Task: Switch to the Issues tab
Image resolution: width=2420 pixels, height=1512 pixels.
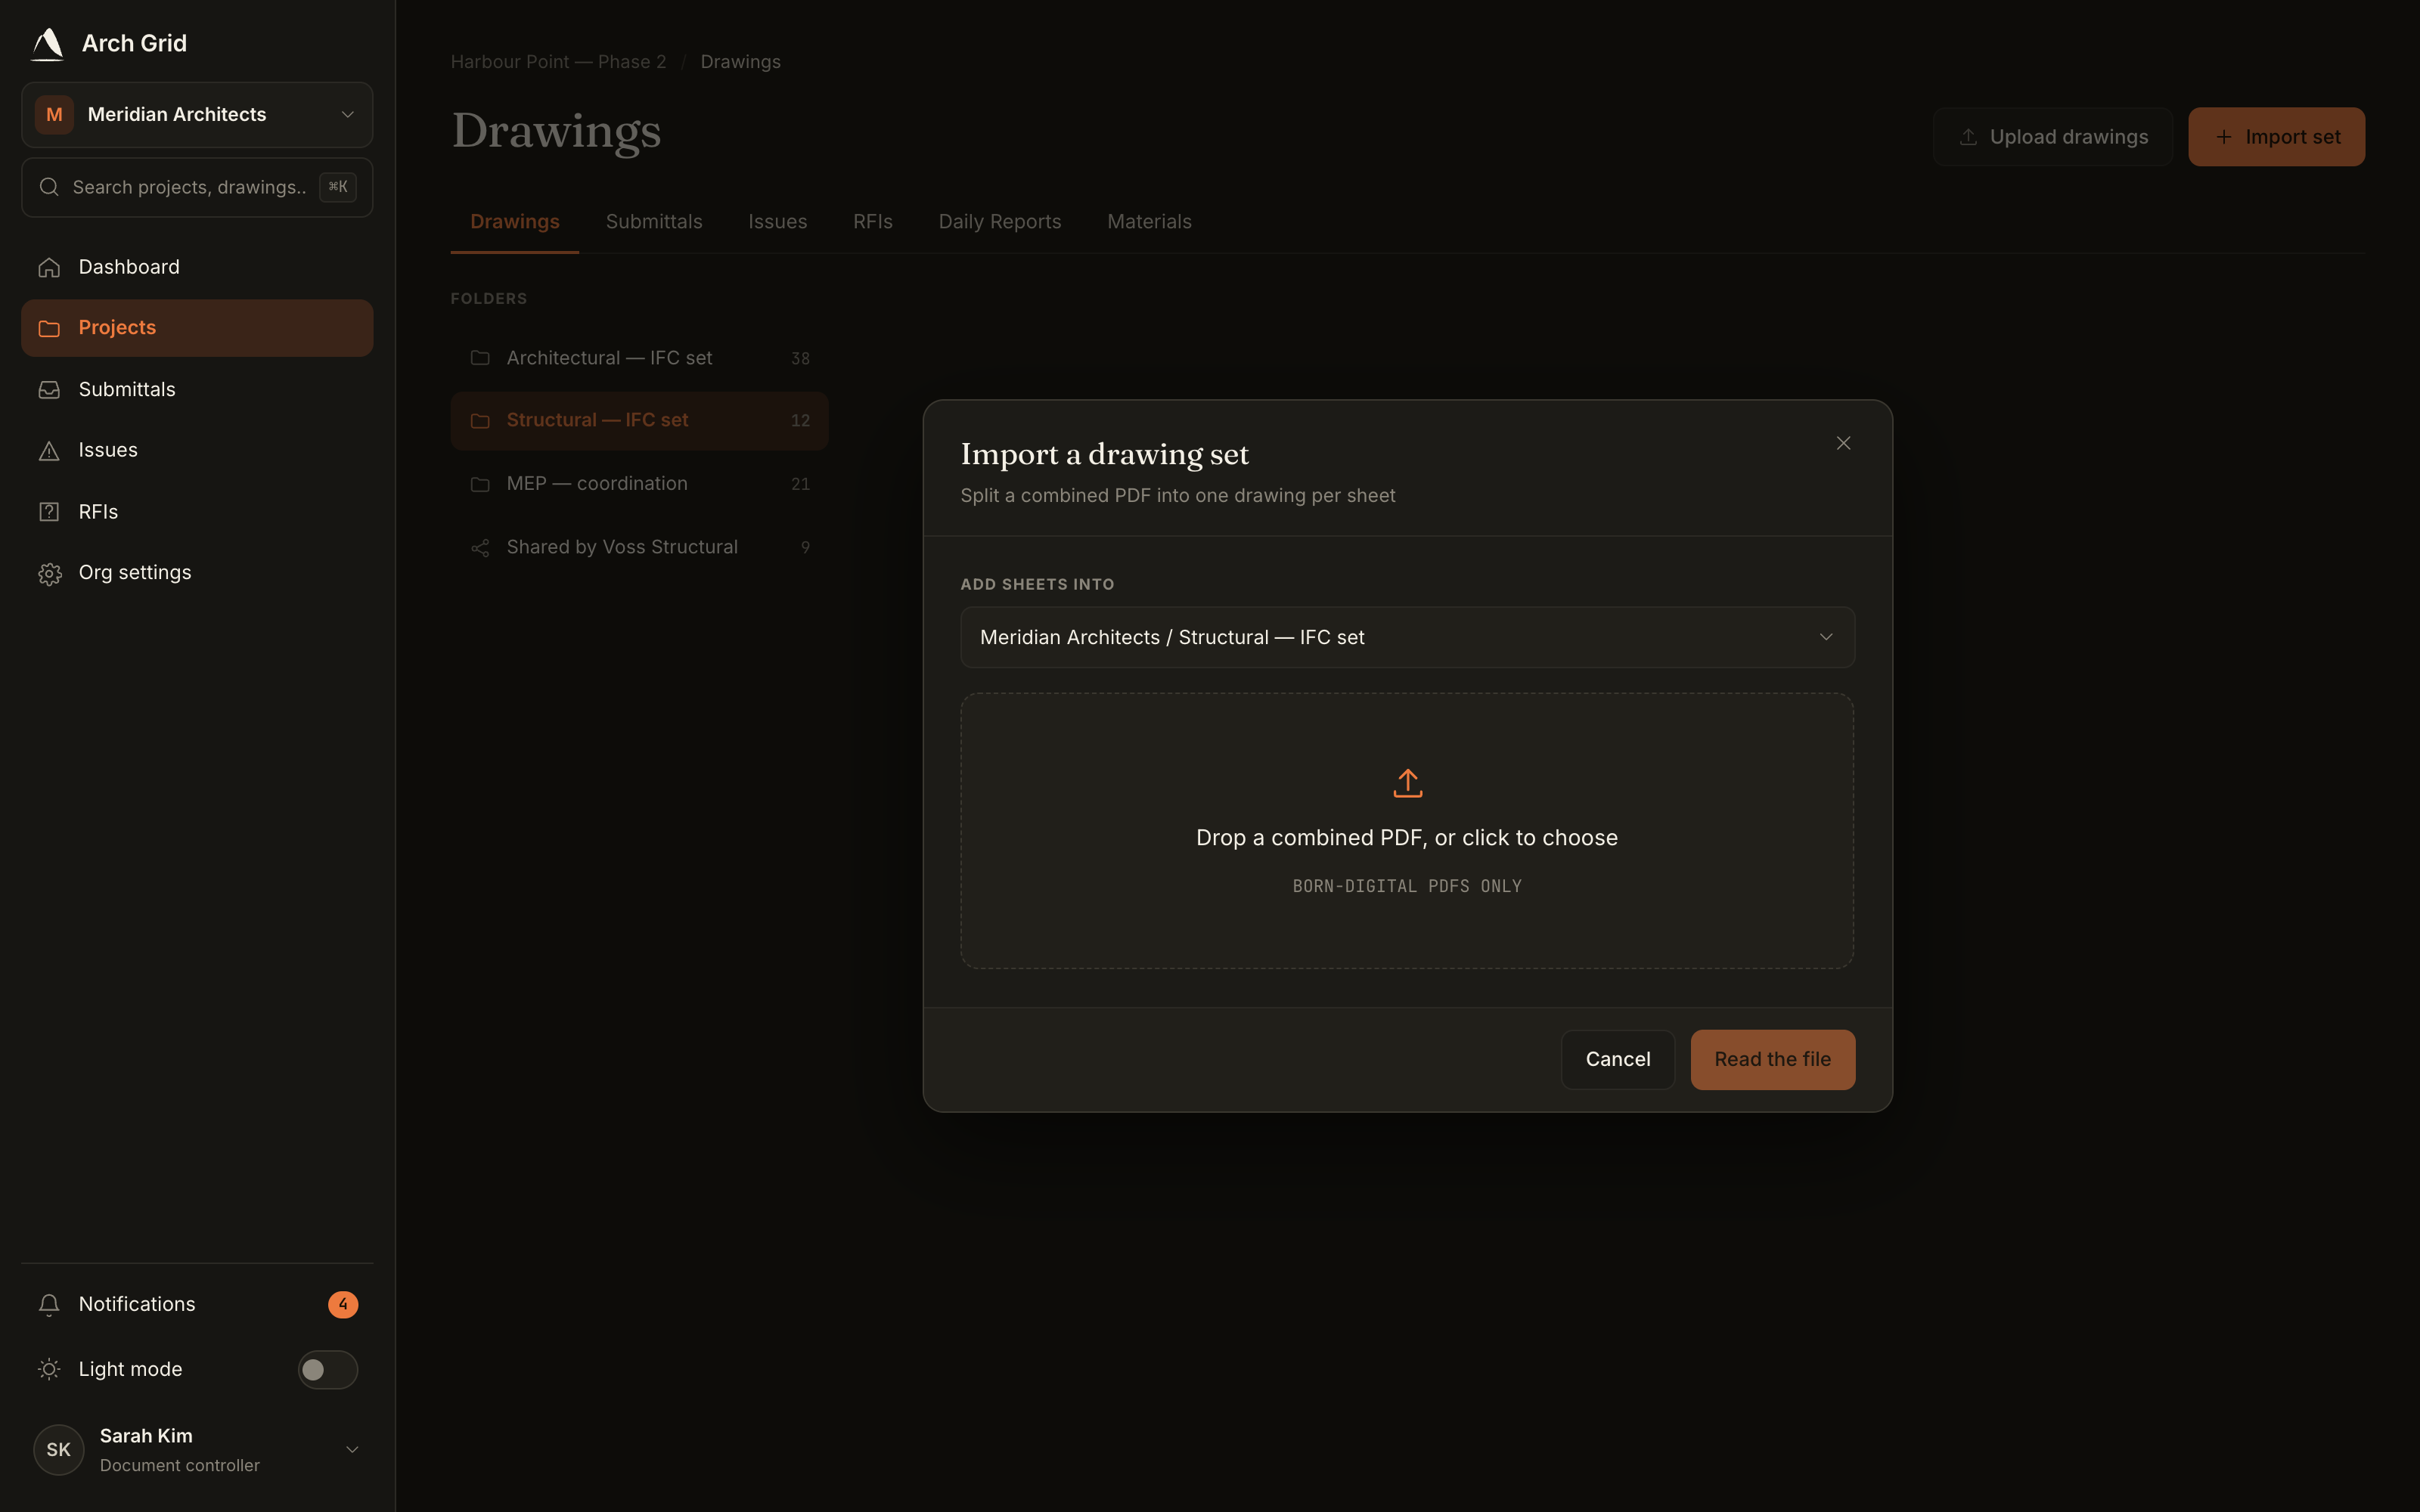Action: pos(777,222)
